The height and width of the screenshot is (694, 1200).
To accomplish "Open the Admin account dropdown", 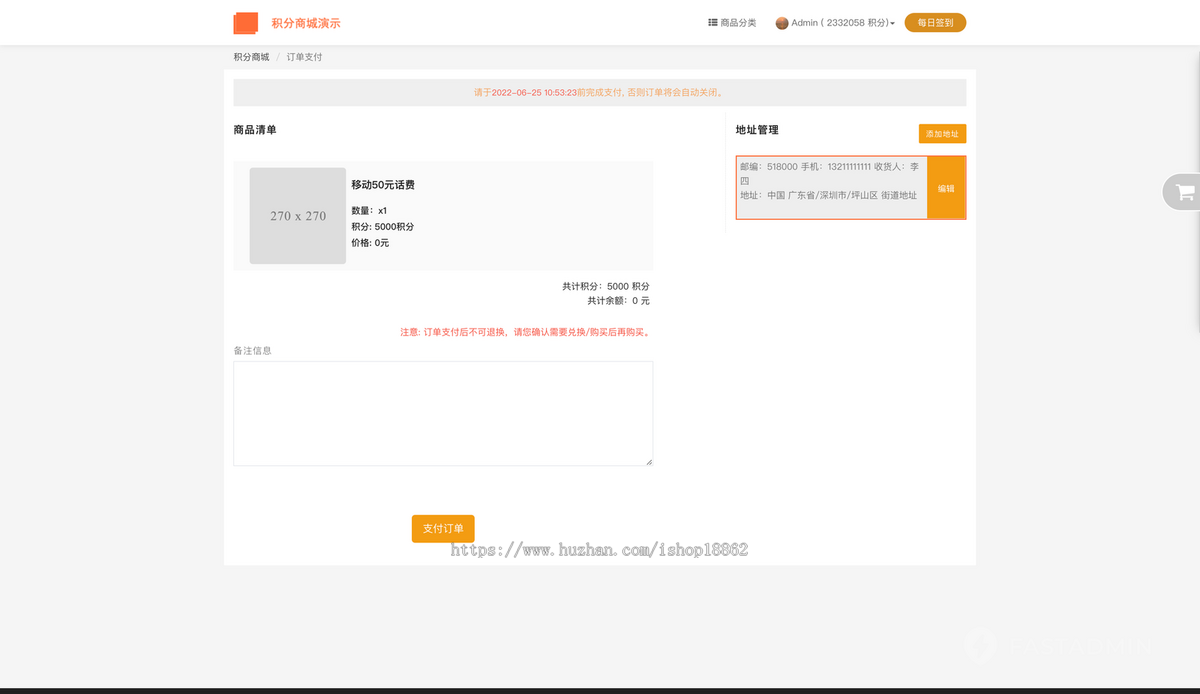I will 840,22.
